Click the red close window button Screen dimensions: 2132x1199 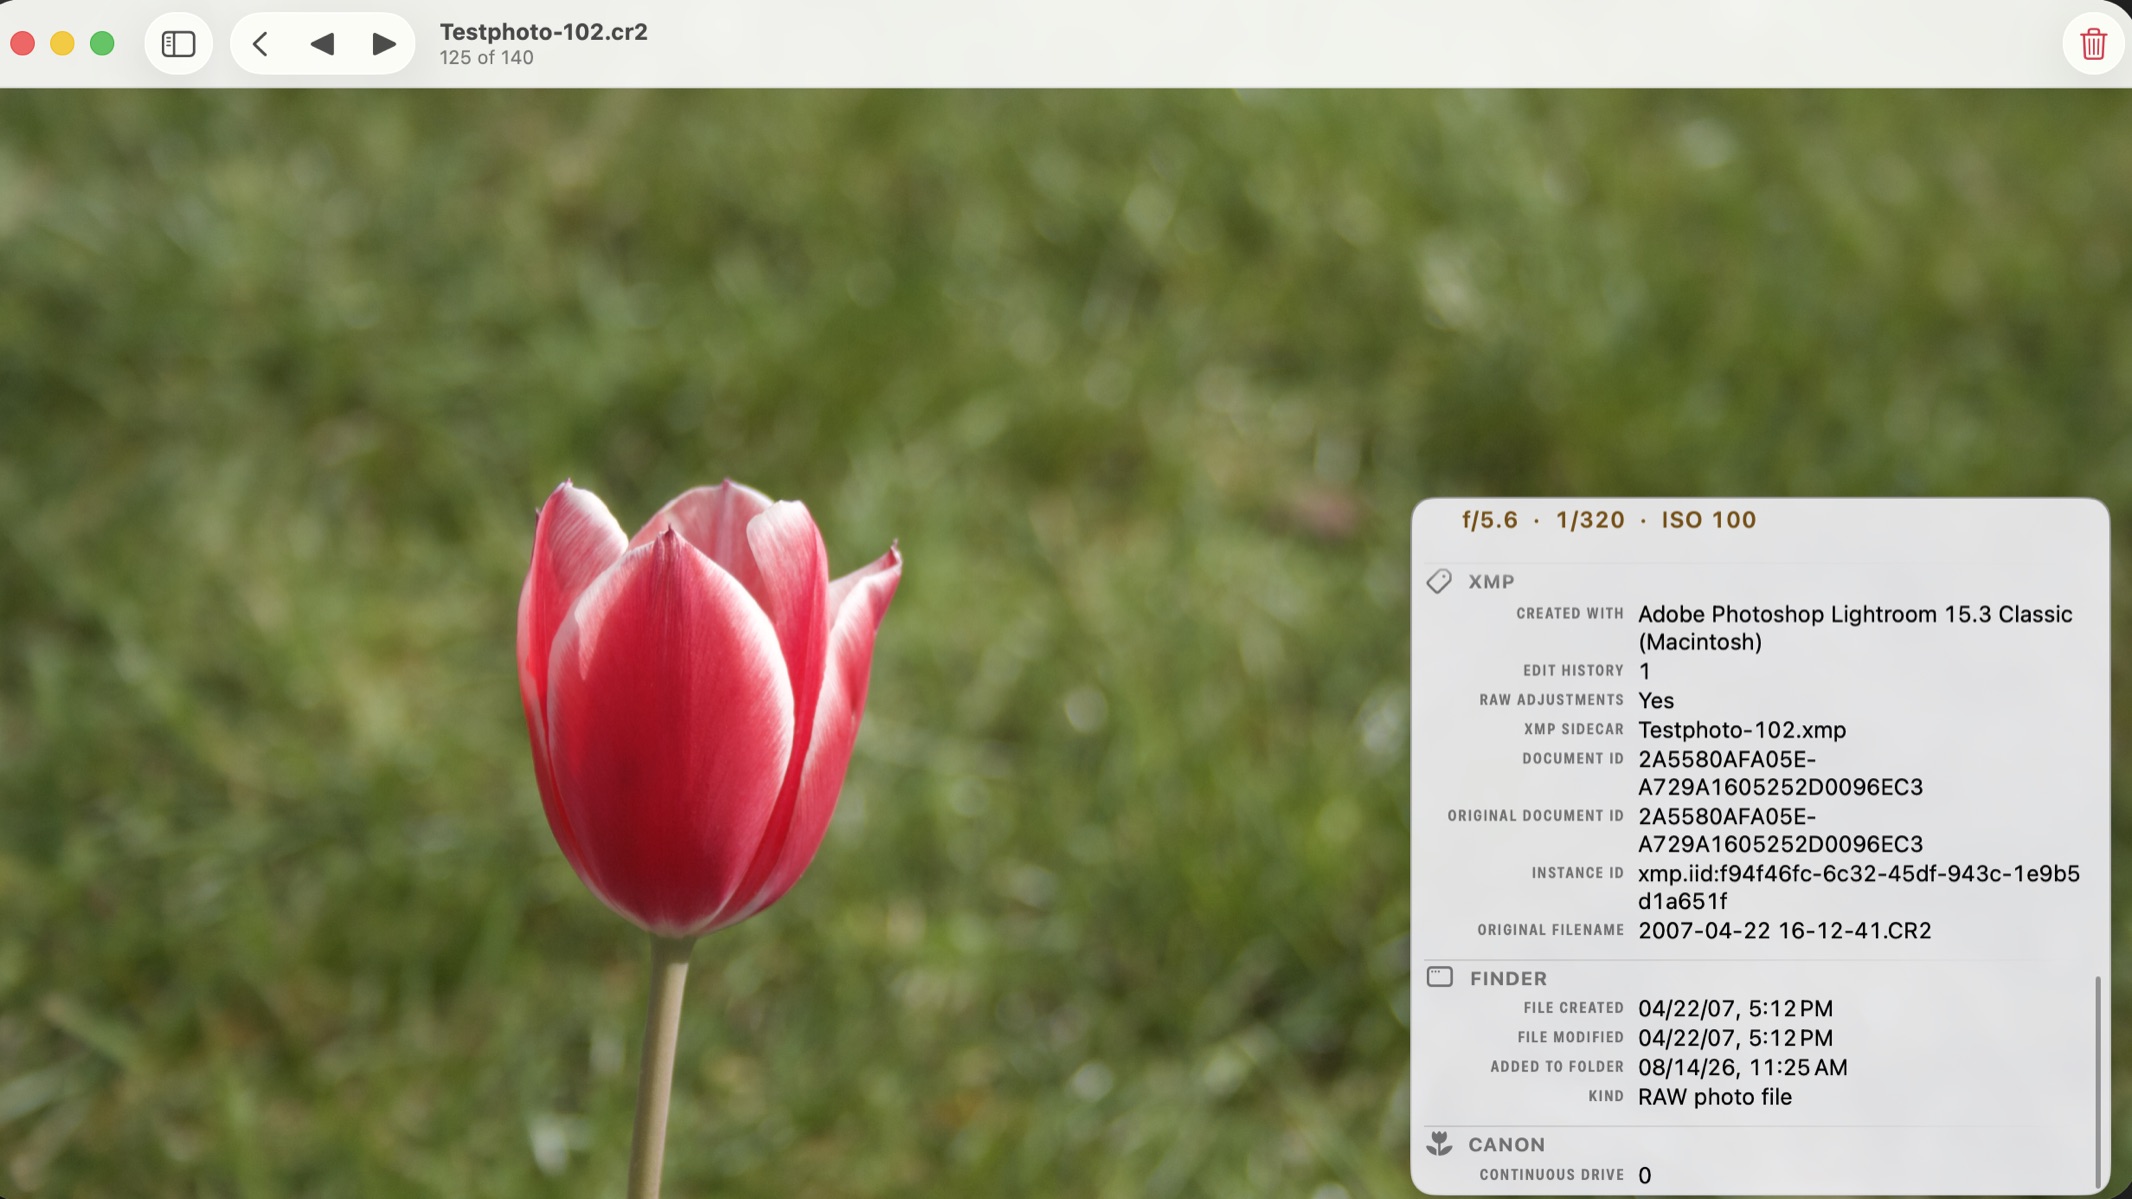pos(22,44)
